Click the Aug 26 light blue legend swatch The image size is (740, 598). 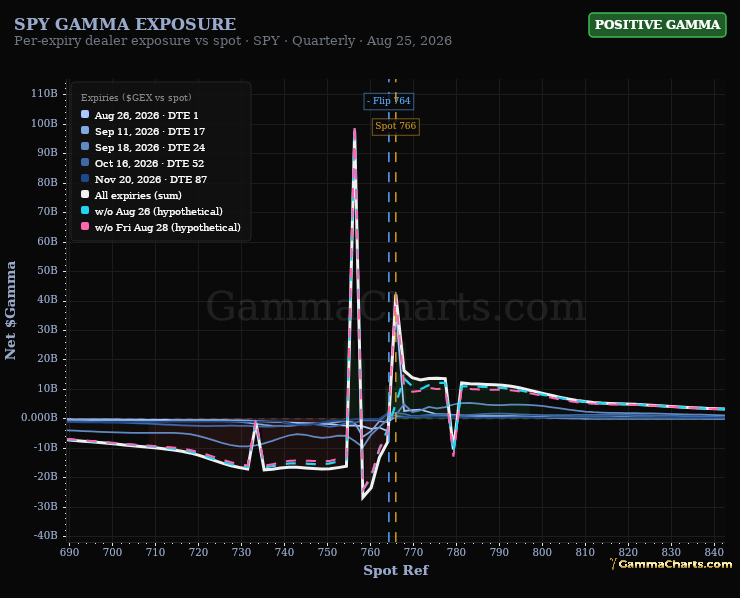(x=85, y=114)
